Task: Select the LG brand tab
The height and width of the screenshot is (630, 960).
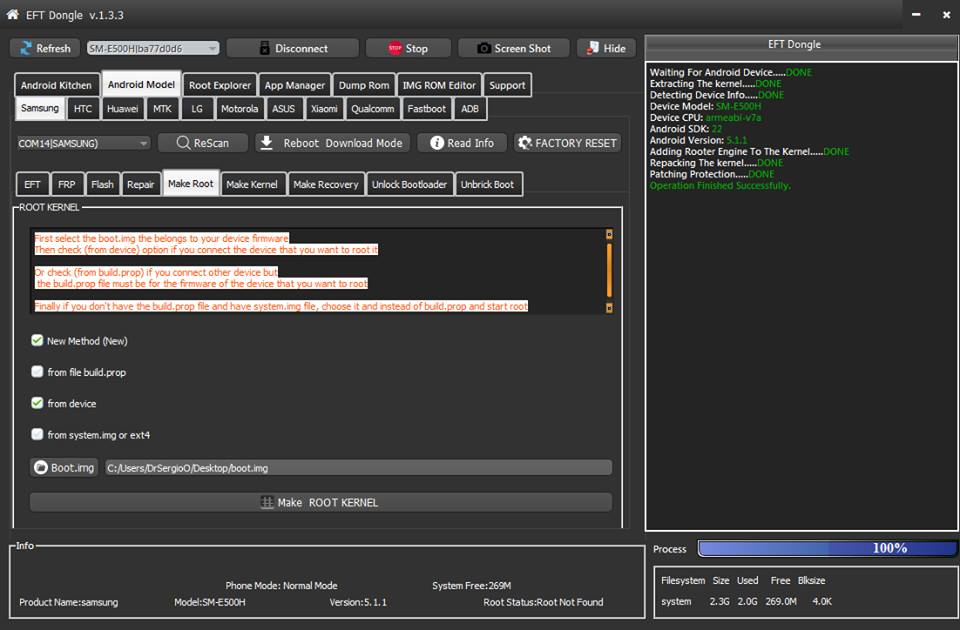Action: click(197, 108)
